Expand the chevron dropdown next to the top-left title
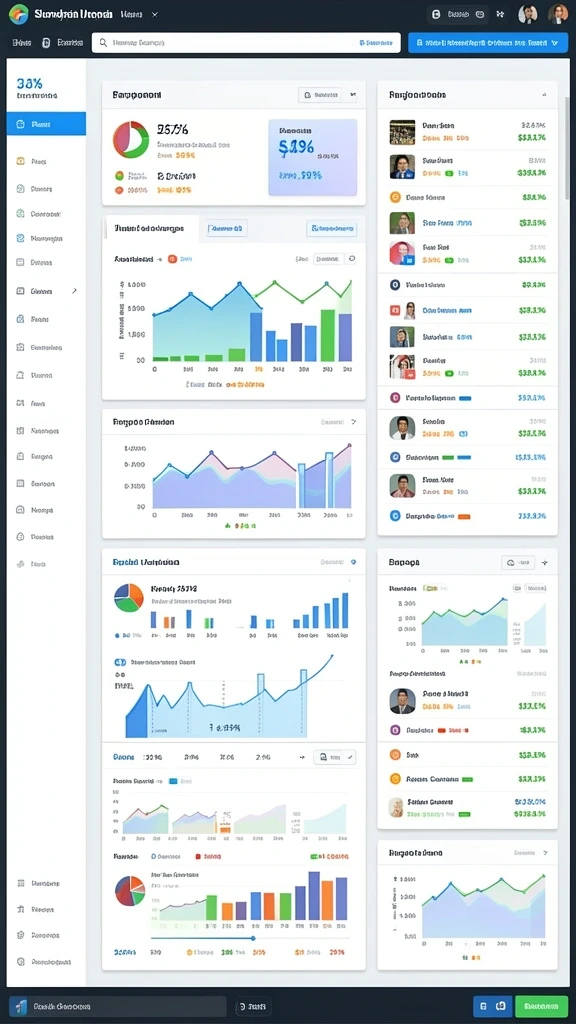Image resolution: width=576 pixels, height=1024 pixels. coord(155,14)
